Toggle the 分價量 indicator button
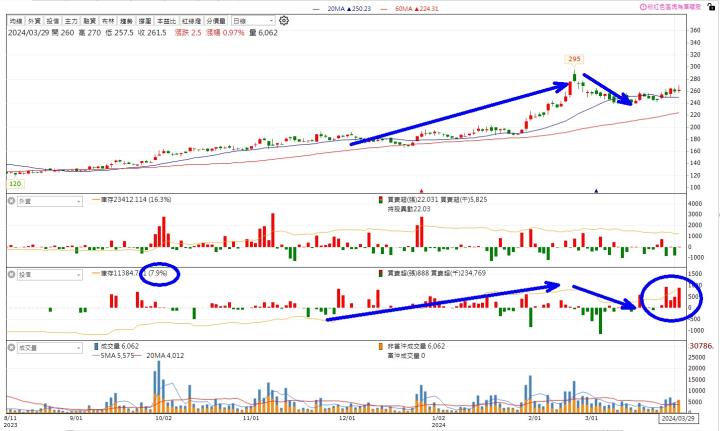 click(x=216, y=21)
